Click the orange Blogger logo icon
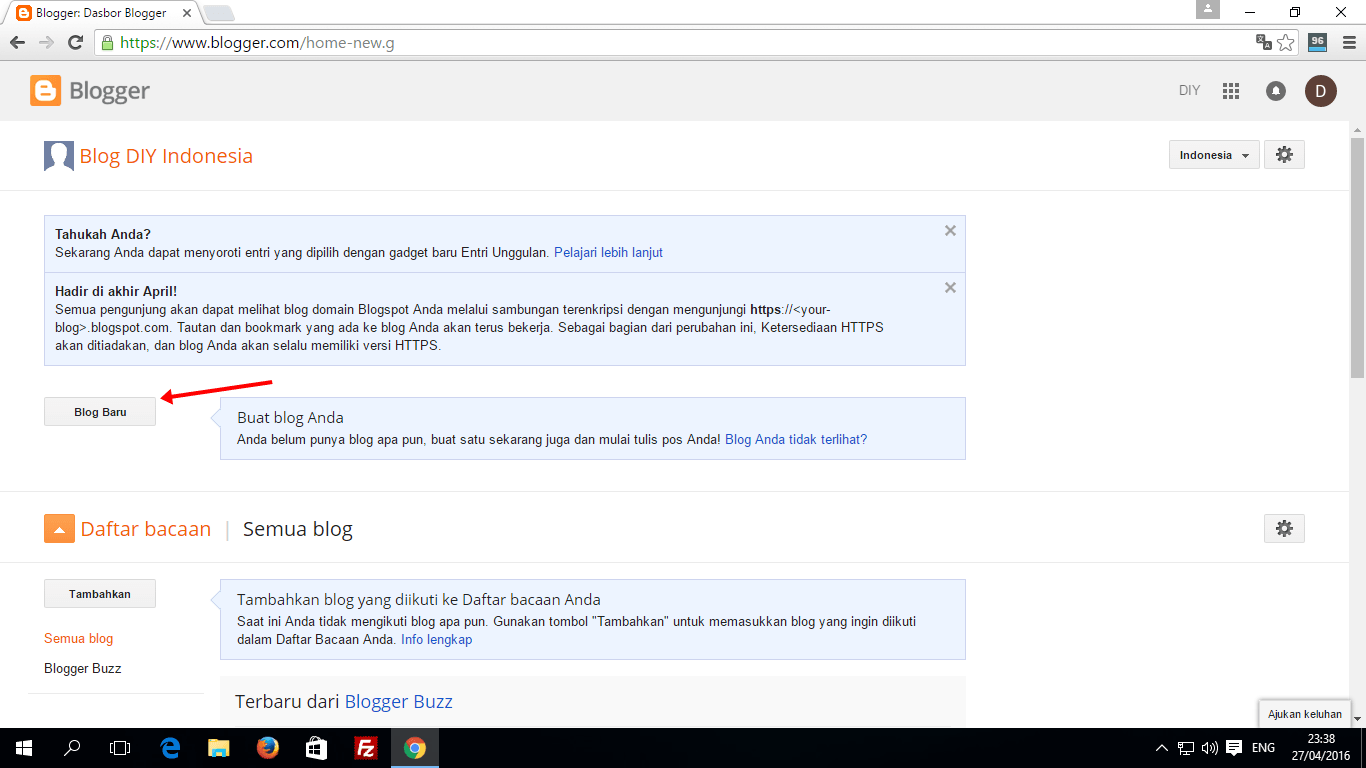Screen dimensions: 1366x768 [46, 91]
